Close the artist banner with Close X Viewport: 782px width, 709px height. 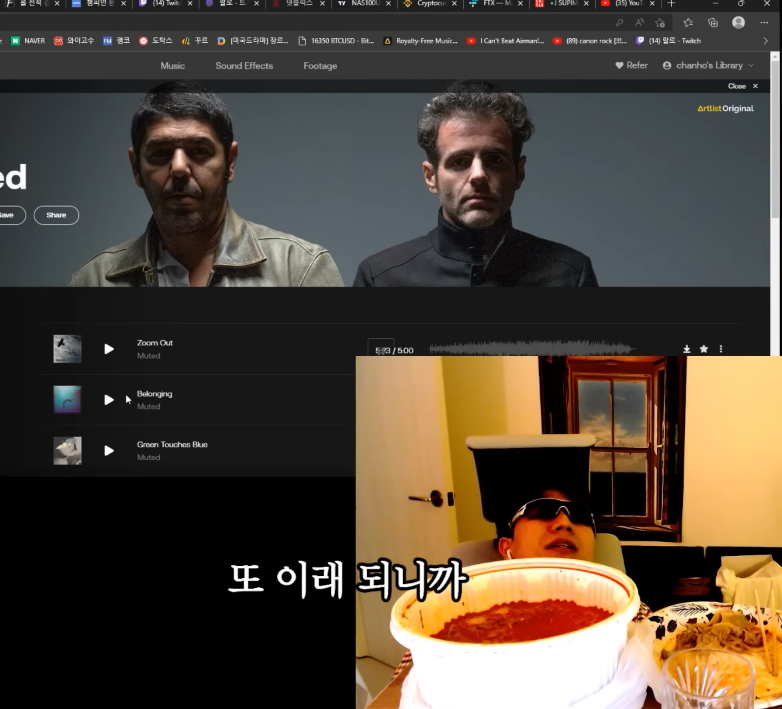pos(743,86)
